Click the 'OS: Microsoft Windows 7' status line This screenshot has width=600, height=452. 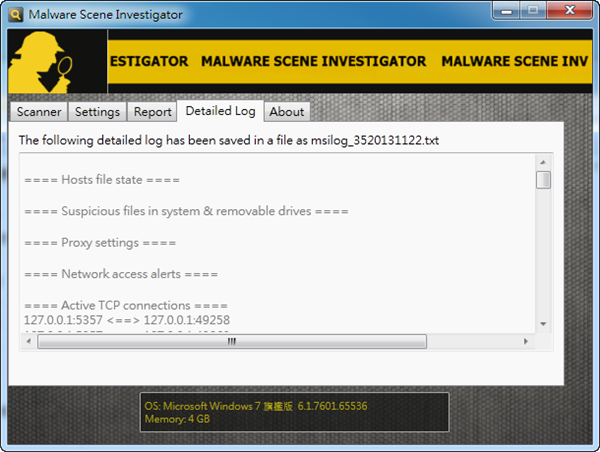(x=256, y=406)
